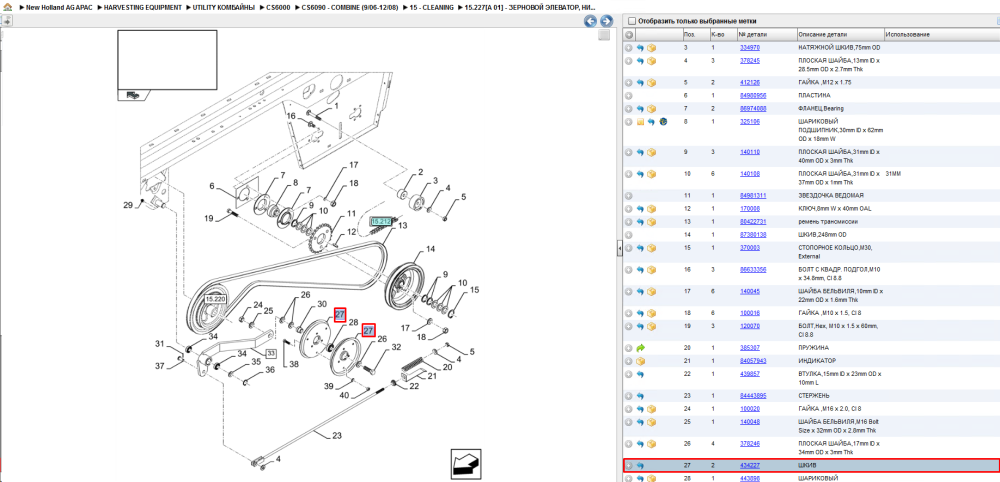Click the 15.220 reference label in diagram
The height and width of the screenshot is (482, 1000).
(216, 298)
